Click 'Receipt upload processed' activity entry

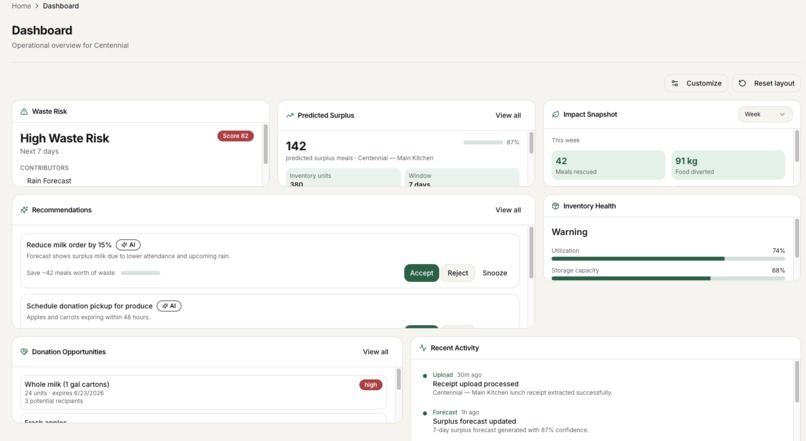475,384
